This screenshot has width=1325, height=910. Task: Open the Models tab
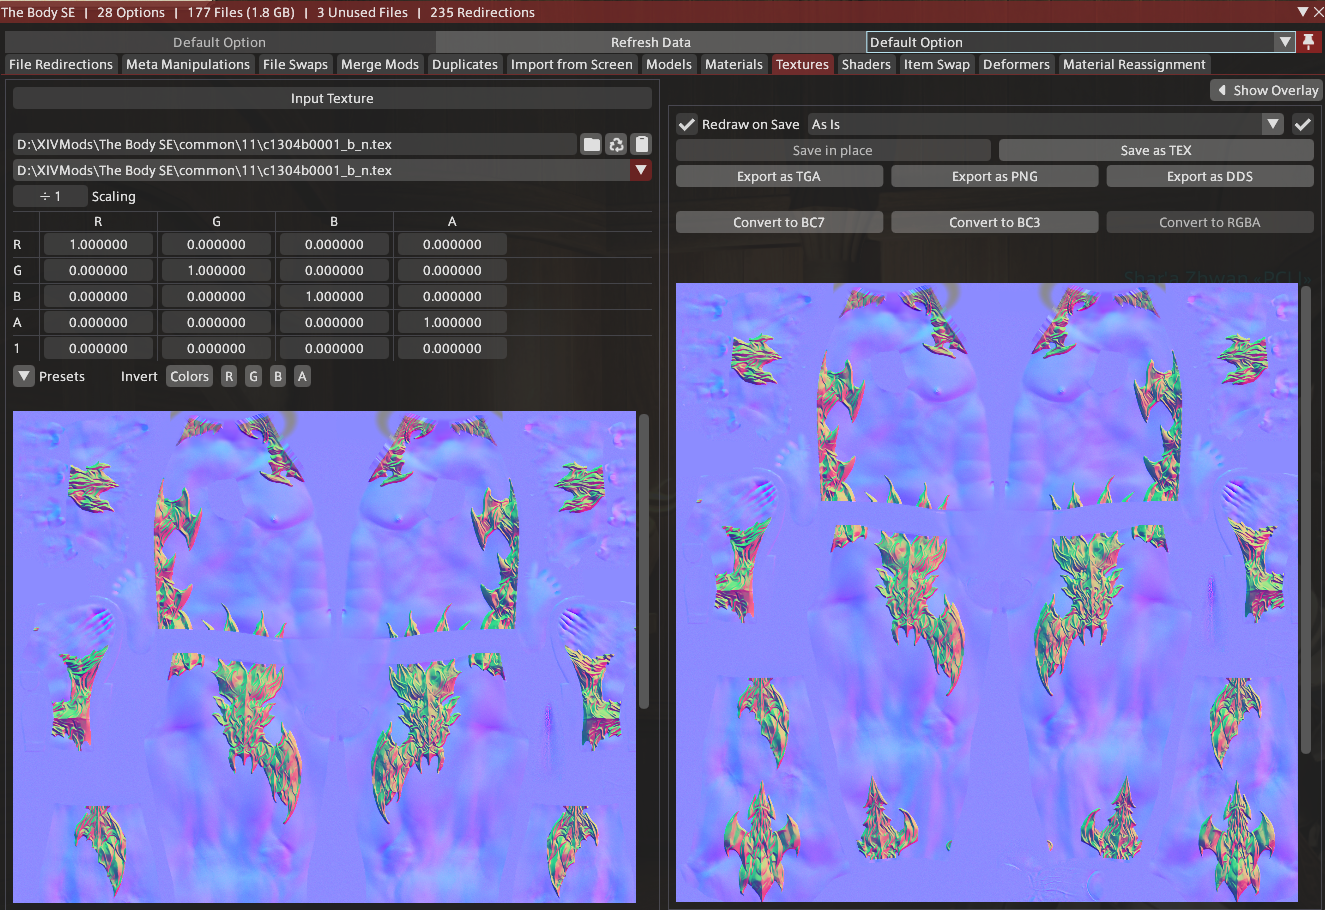[669, 64]
